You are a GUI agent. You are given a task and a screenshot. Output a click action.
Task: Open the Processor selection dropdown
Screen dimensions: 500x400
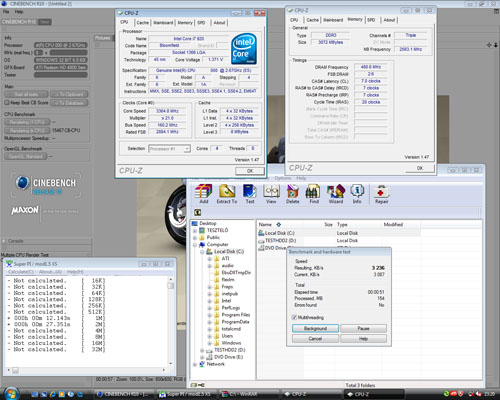point(169,149)
